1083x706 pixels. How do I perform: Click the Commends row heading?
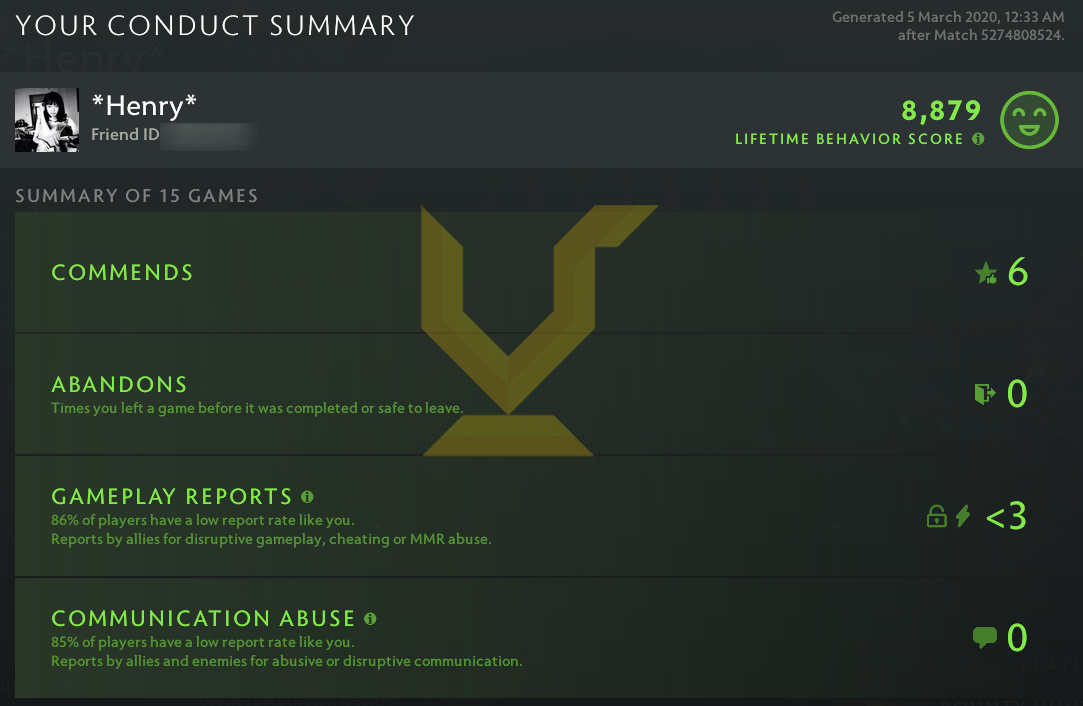[122, 273]
